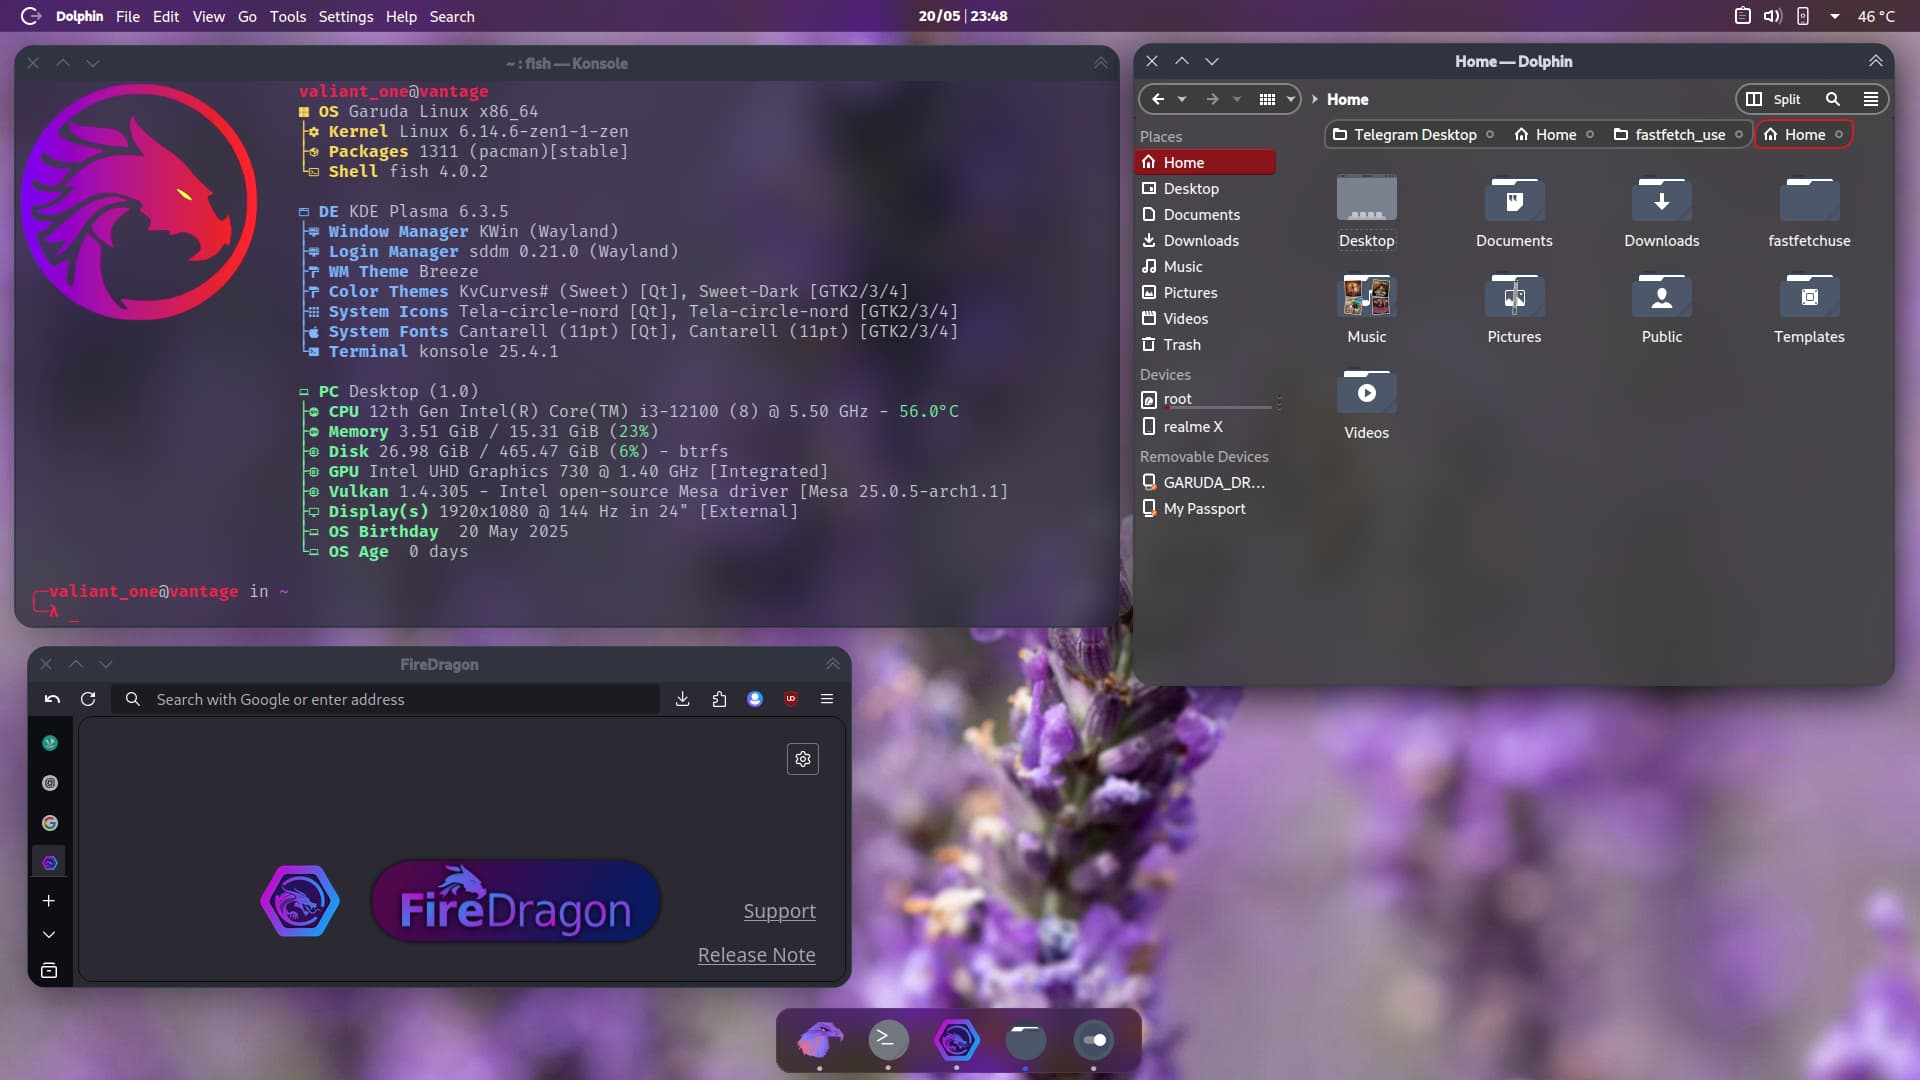The height and width of the screenshot is (1080, 1920).
Task: Open Trash in Places sidebar
Action: pyautogui.click(x=1205, y=344)
